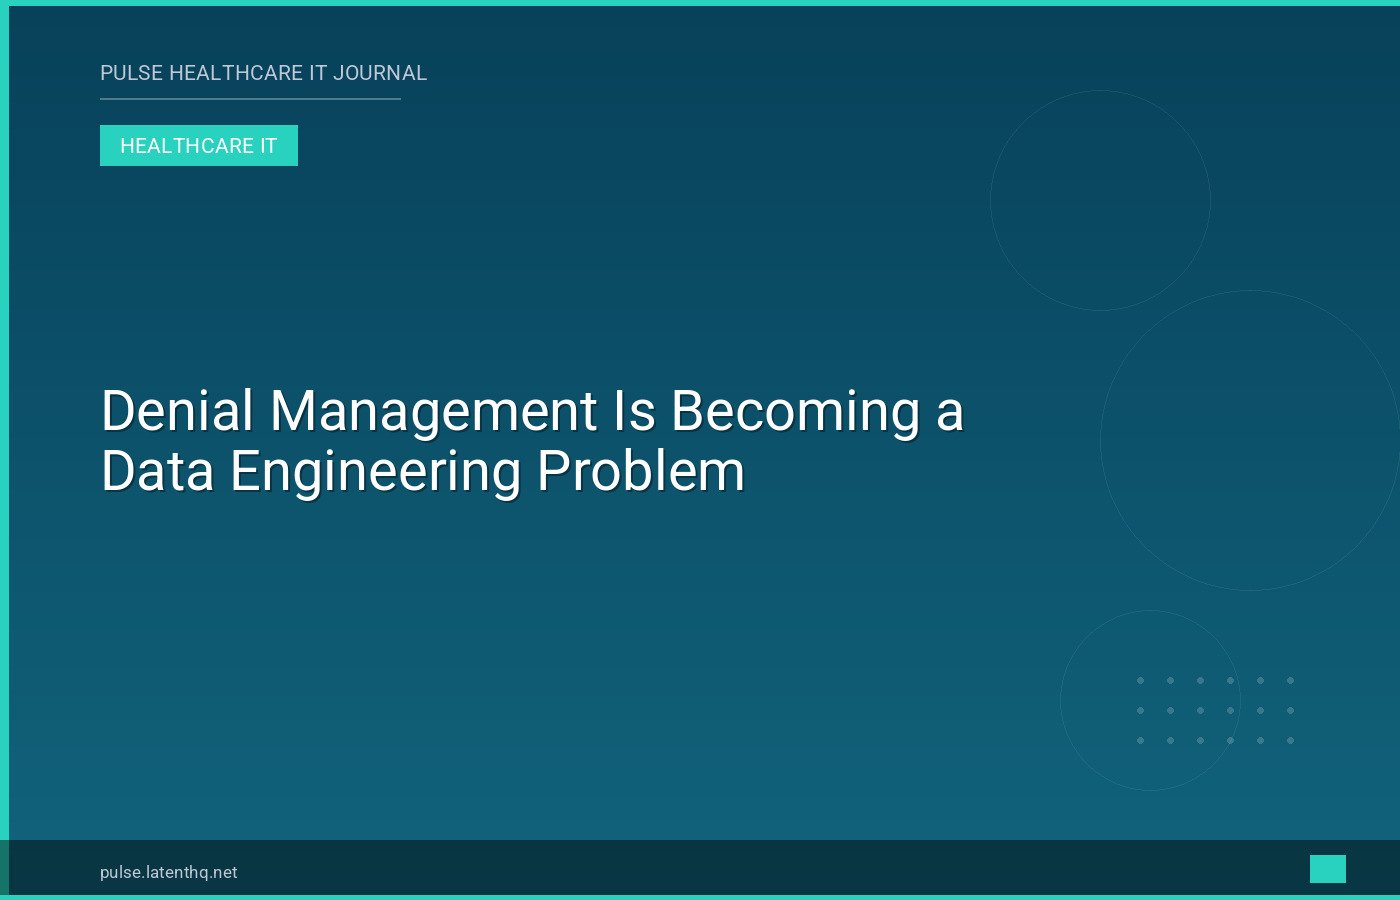The width and height of the screenshot is (1400, 900).
Task: Click the top-left dot of the dotted grid
Action: coord(1140,681)
